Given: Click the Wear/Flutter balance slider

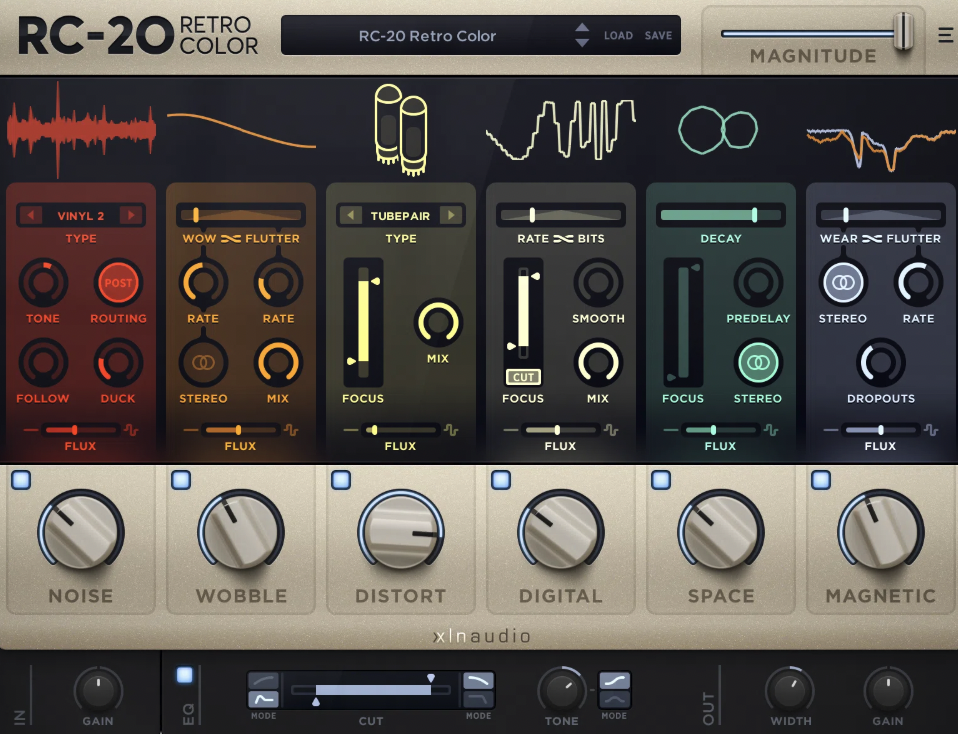Looking at the screenshot, I should click(x=880, y=215).
